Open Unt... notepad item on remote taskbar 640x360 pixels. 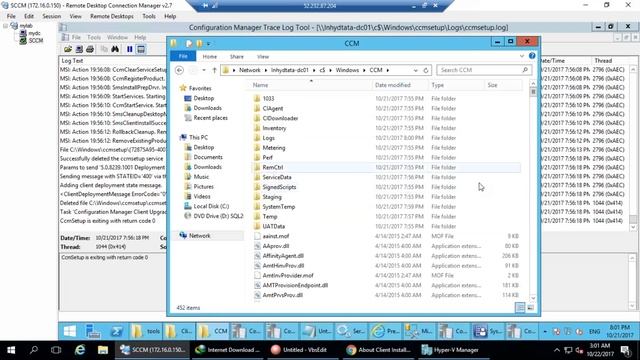pyautogui.click(x=317, y=331)
